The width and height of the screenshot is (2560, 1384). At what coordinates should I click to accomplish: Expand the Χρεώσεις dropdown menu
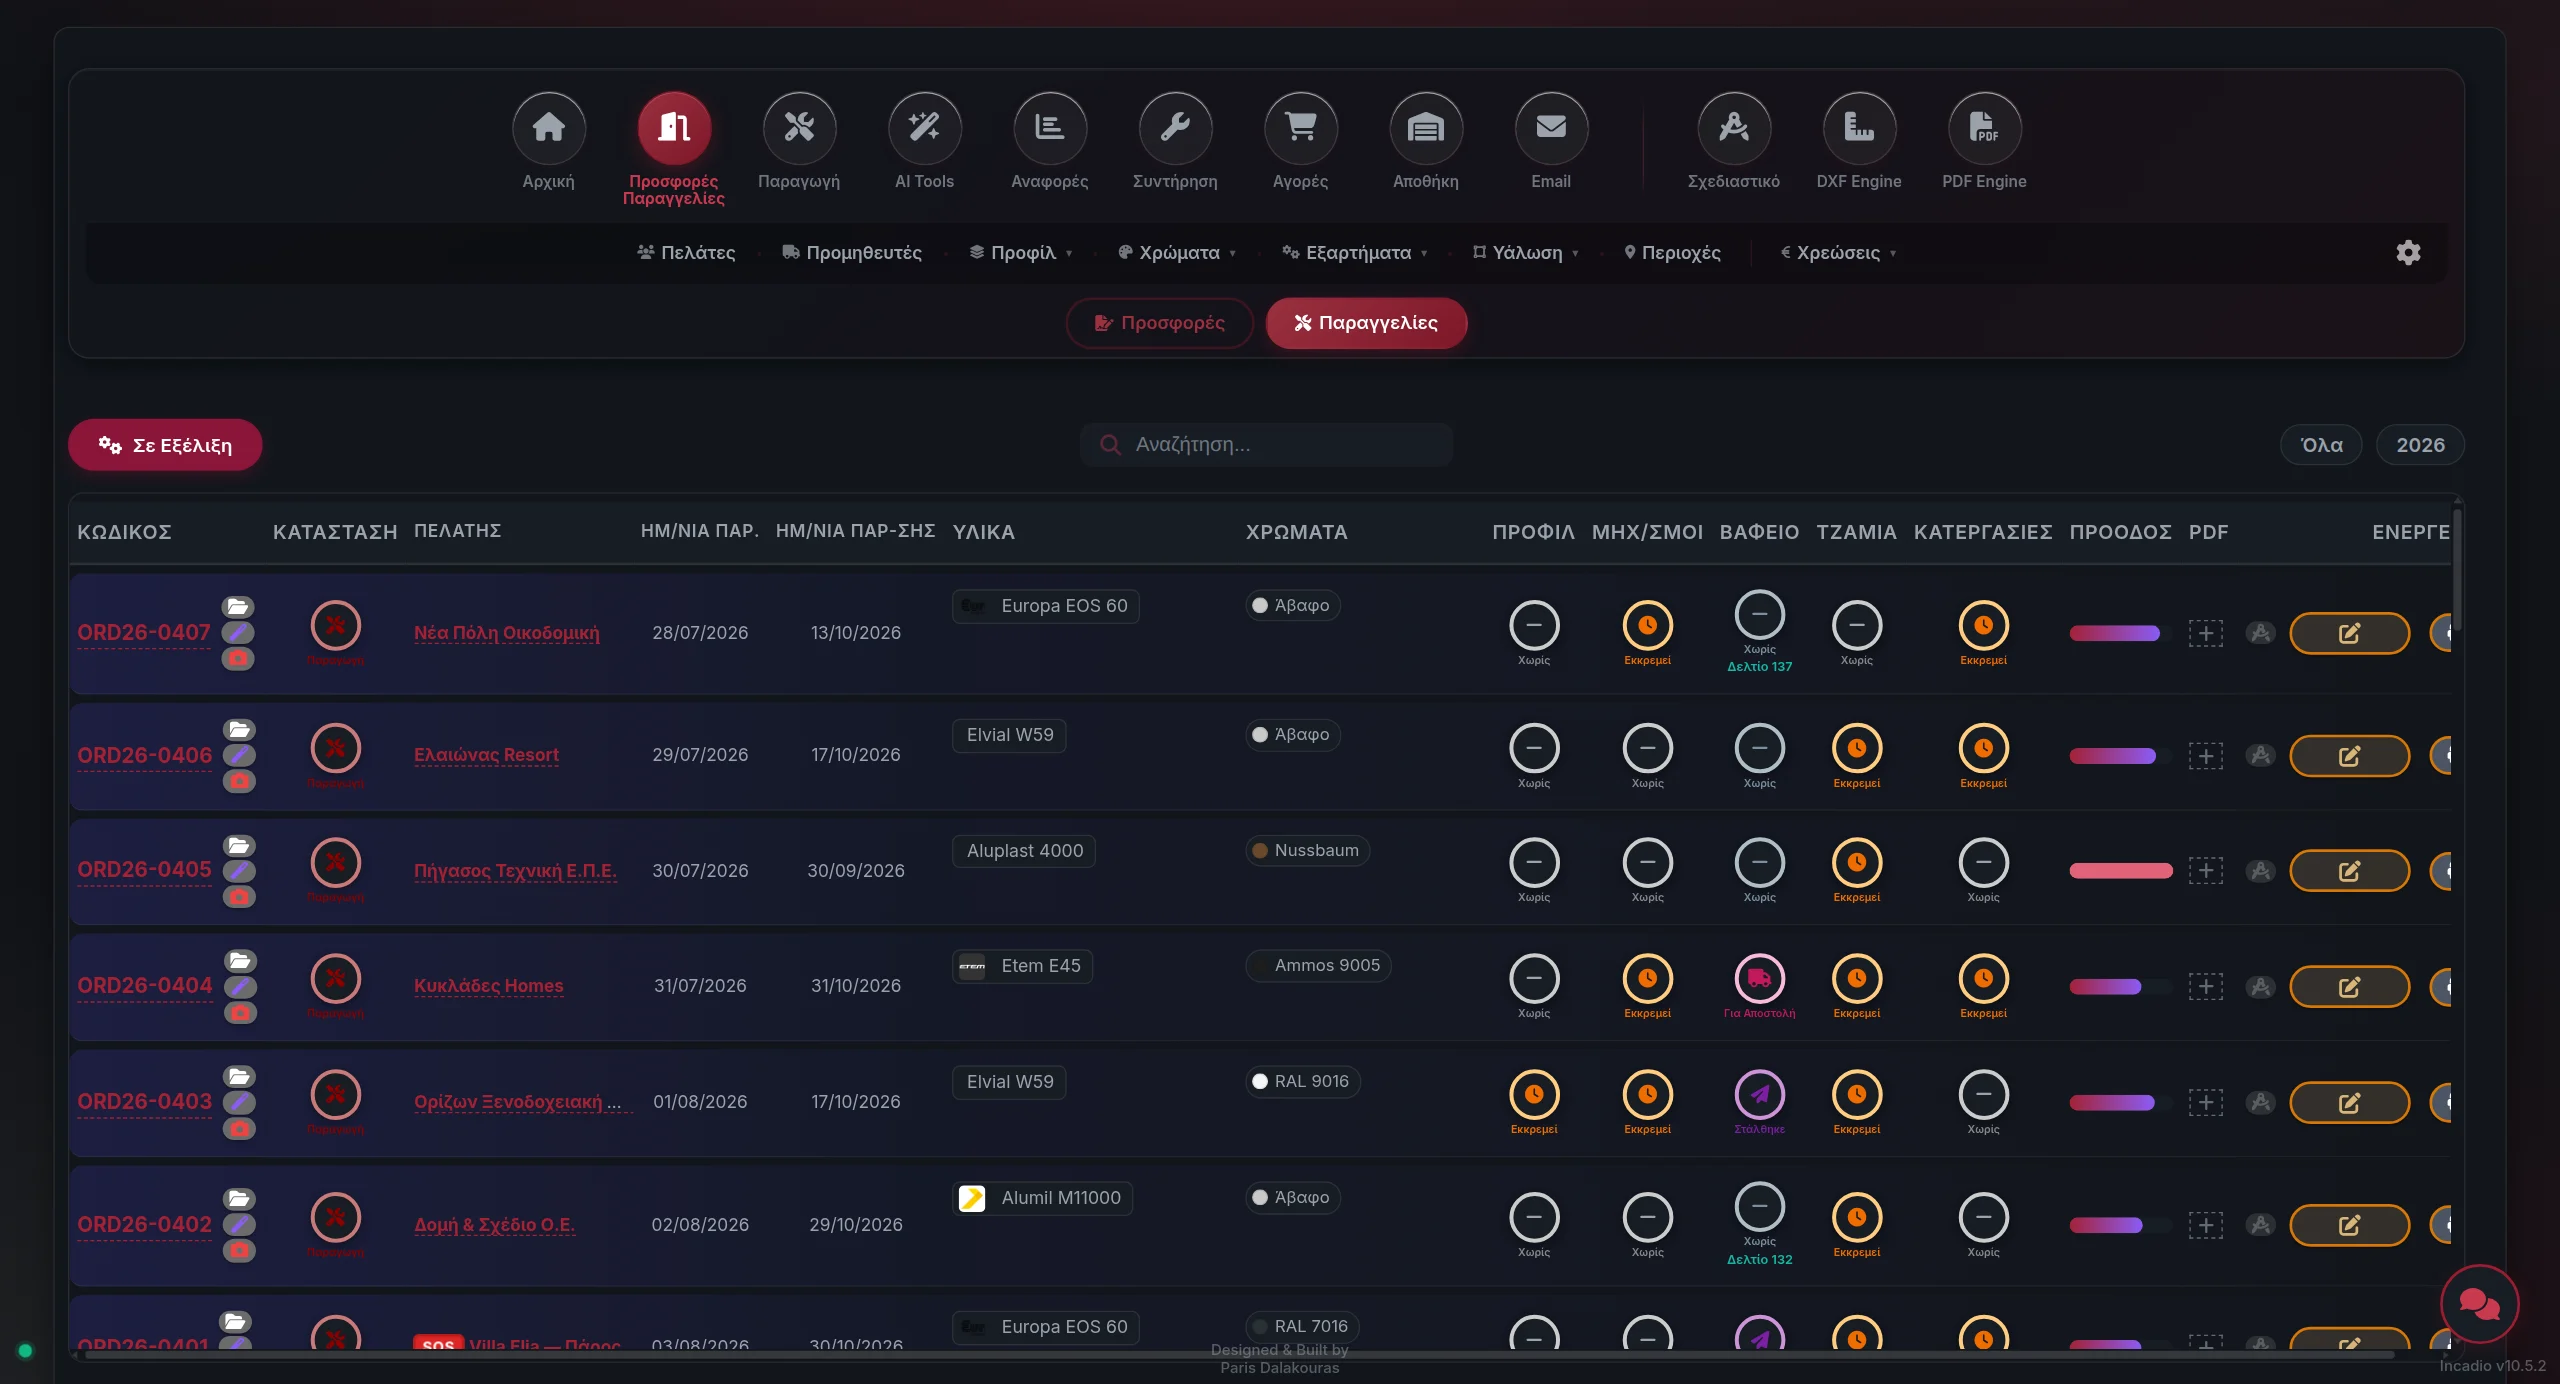pos(1838,253)
